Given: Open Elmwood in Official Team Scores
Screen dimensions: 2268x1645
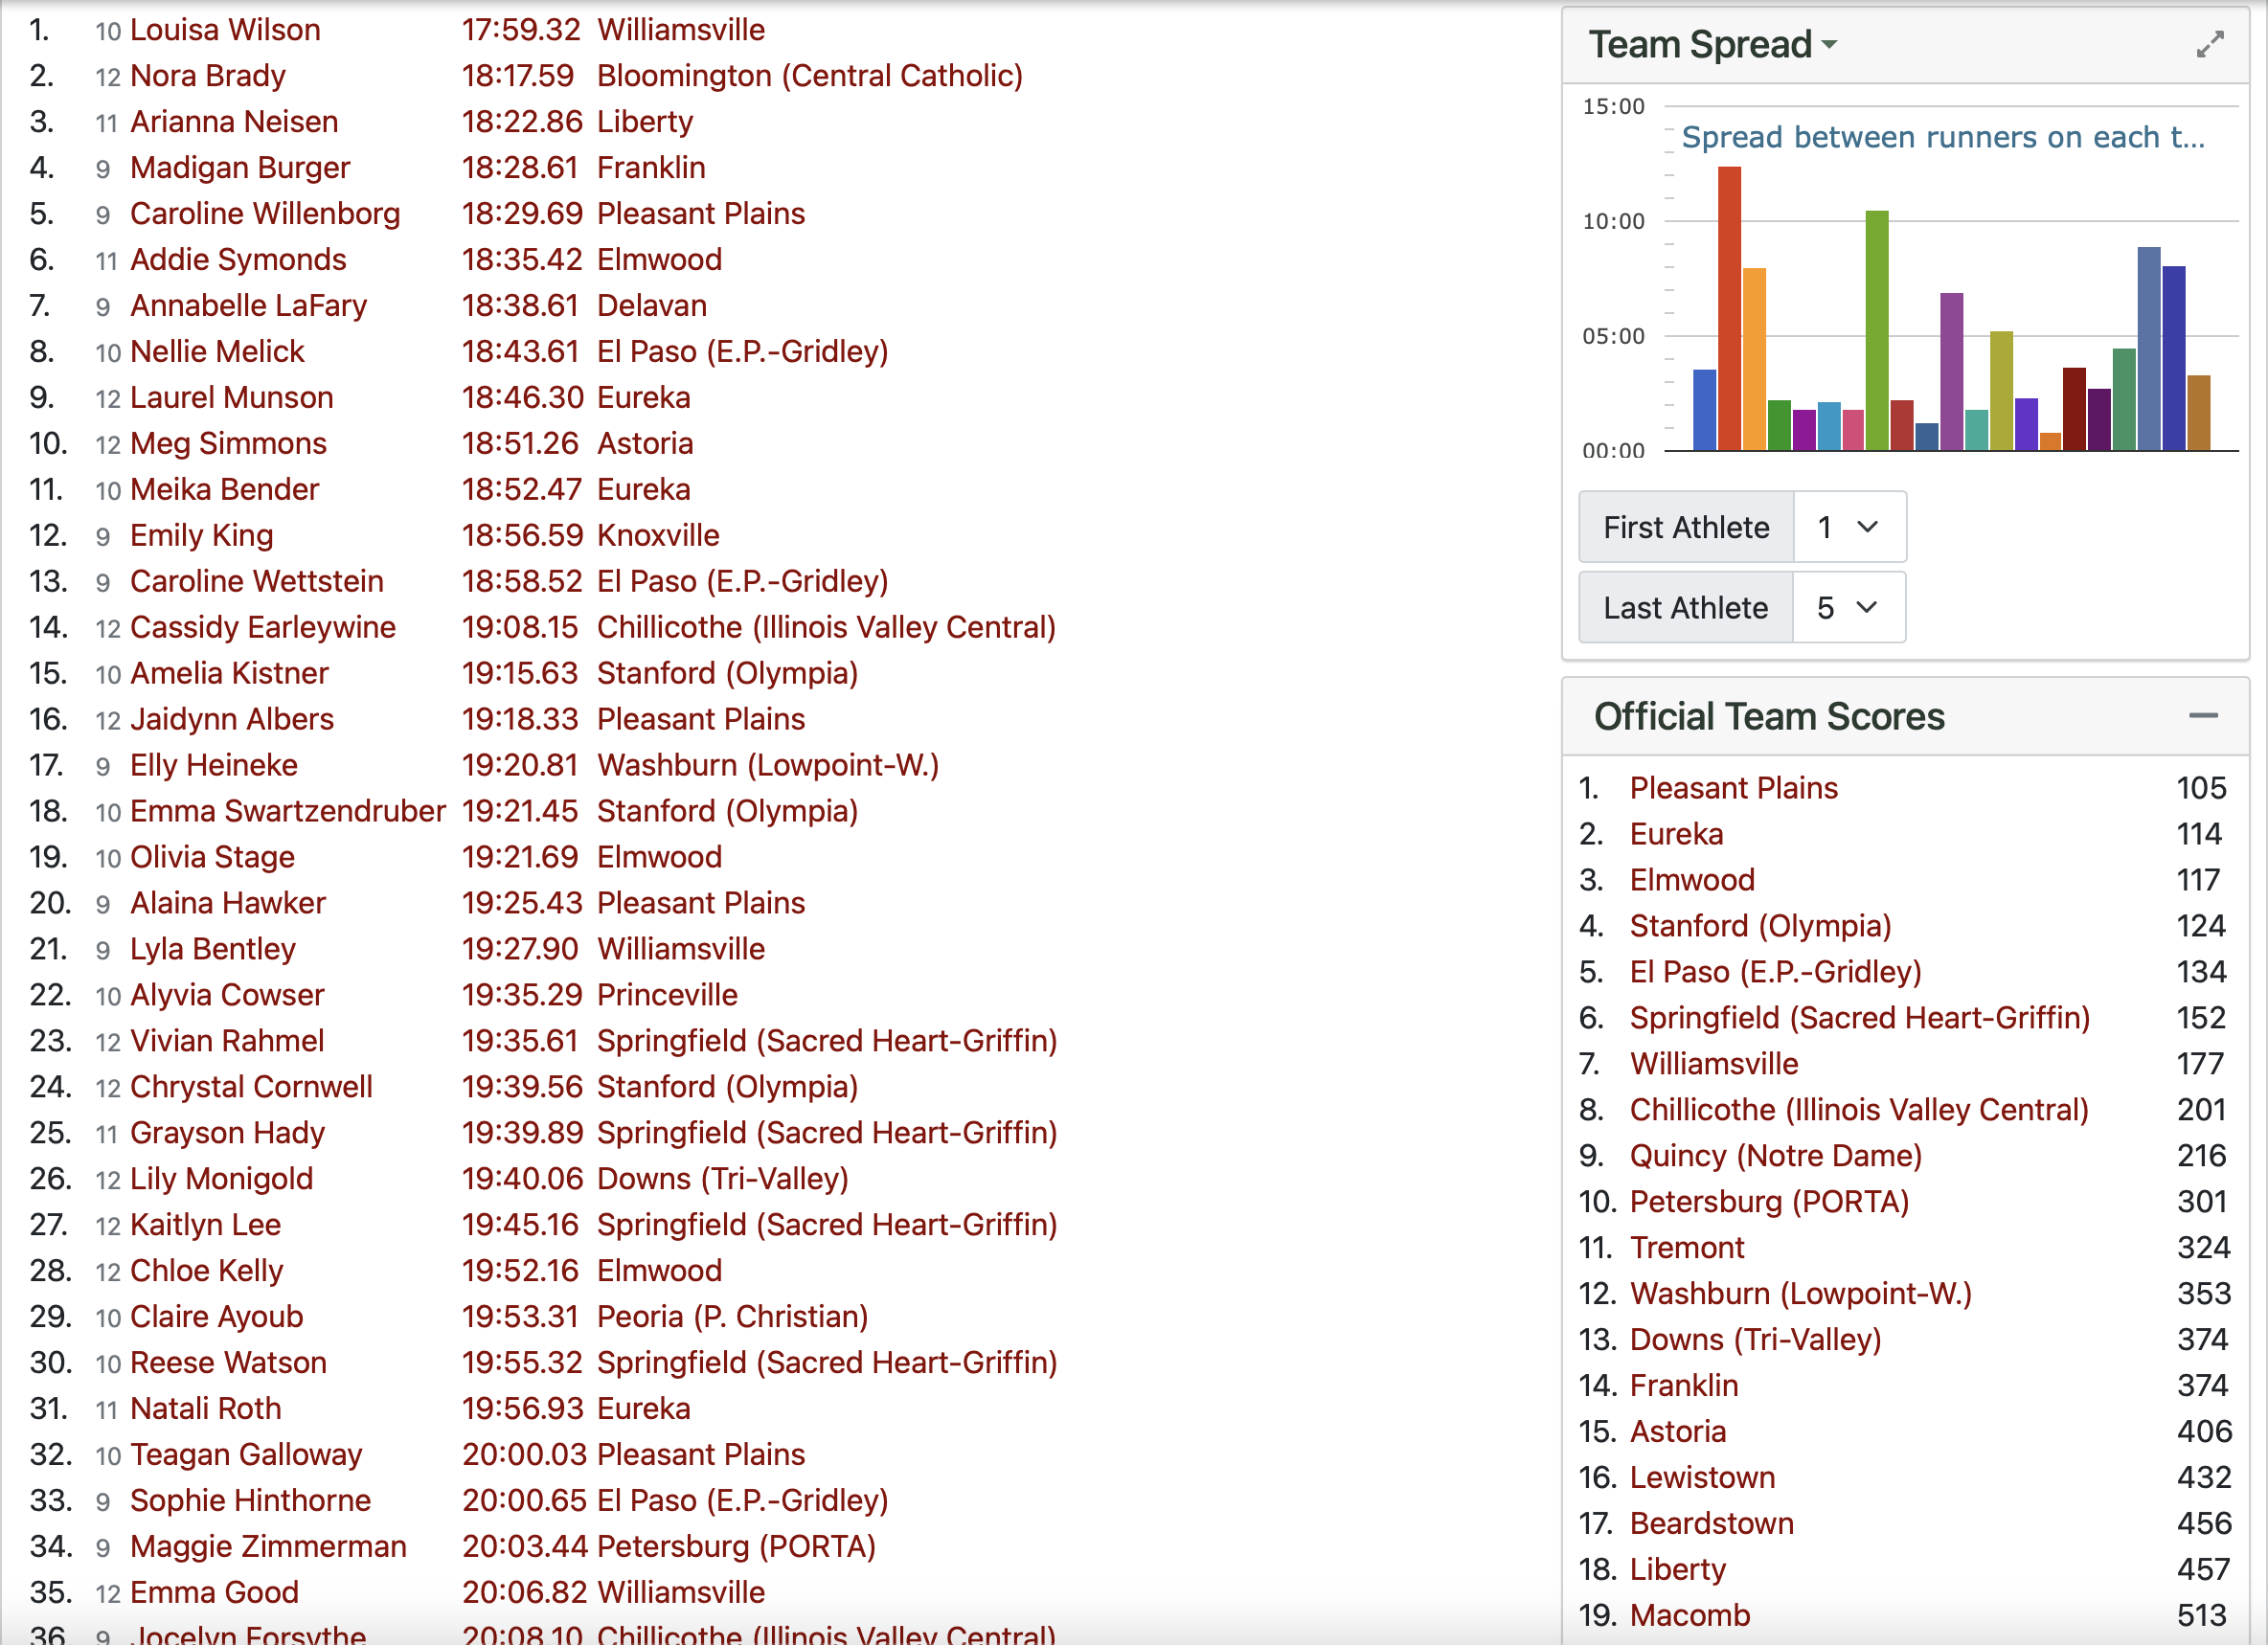Looking at the screenshot, I should pyautogui.click(x=1692, y=881).
